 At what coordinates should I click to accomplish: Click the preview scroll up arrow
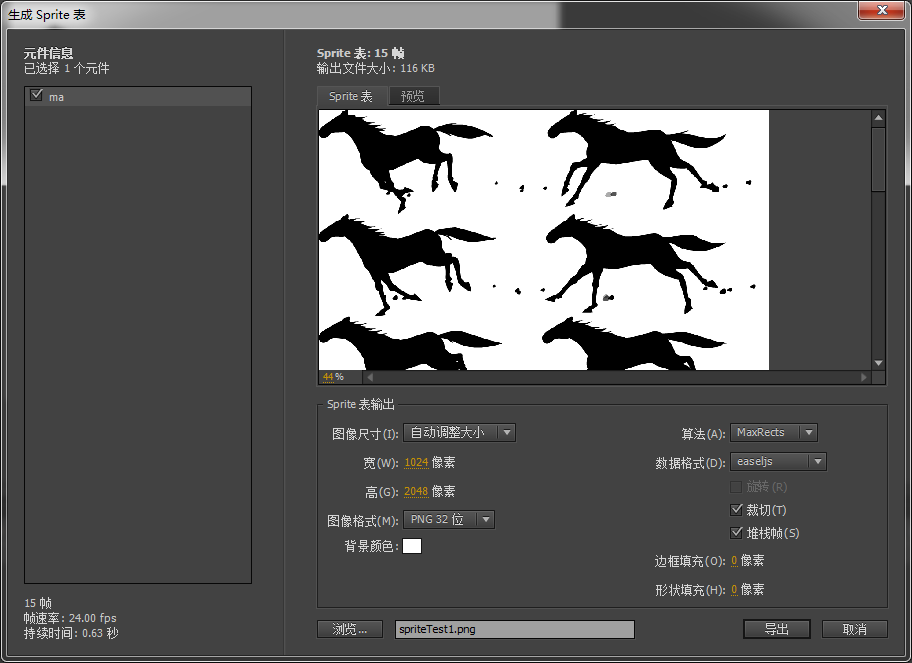point(878,117)
